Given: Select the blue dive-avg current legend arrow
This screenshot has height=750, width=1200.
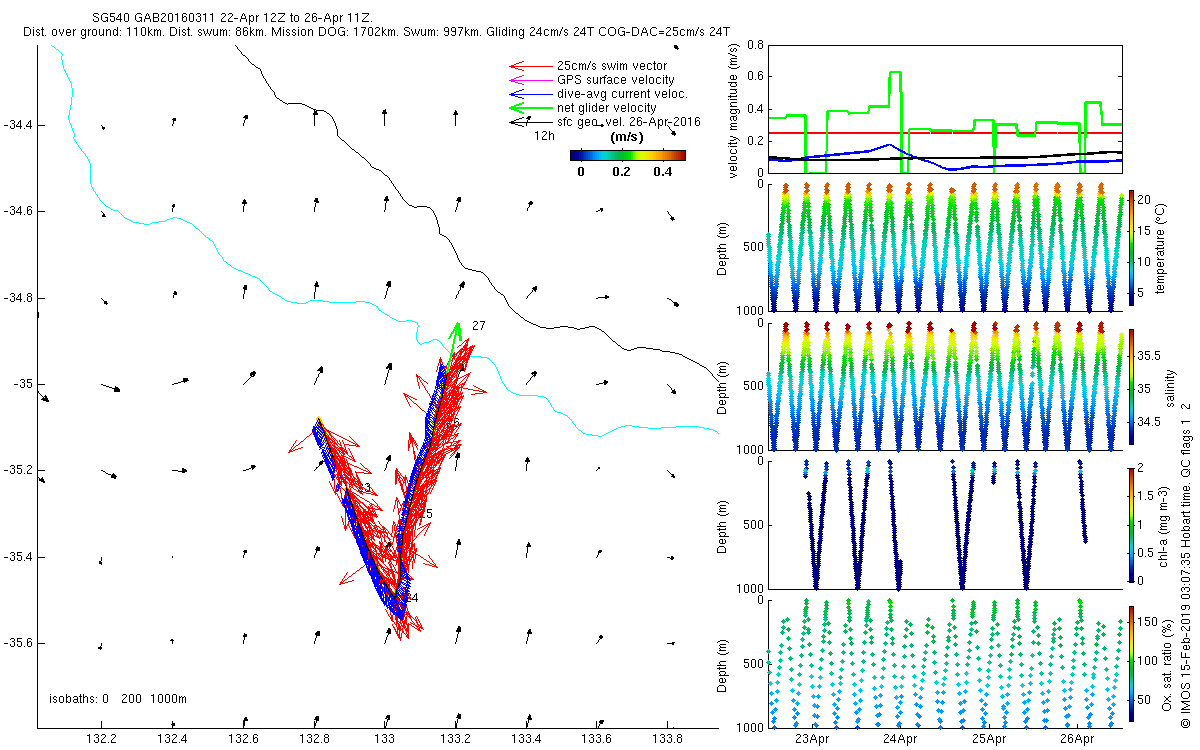Looking at the screenshot, I should (x=529, y=94).
